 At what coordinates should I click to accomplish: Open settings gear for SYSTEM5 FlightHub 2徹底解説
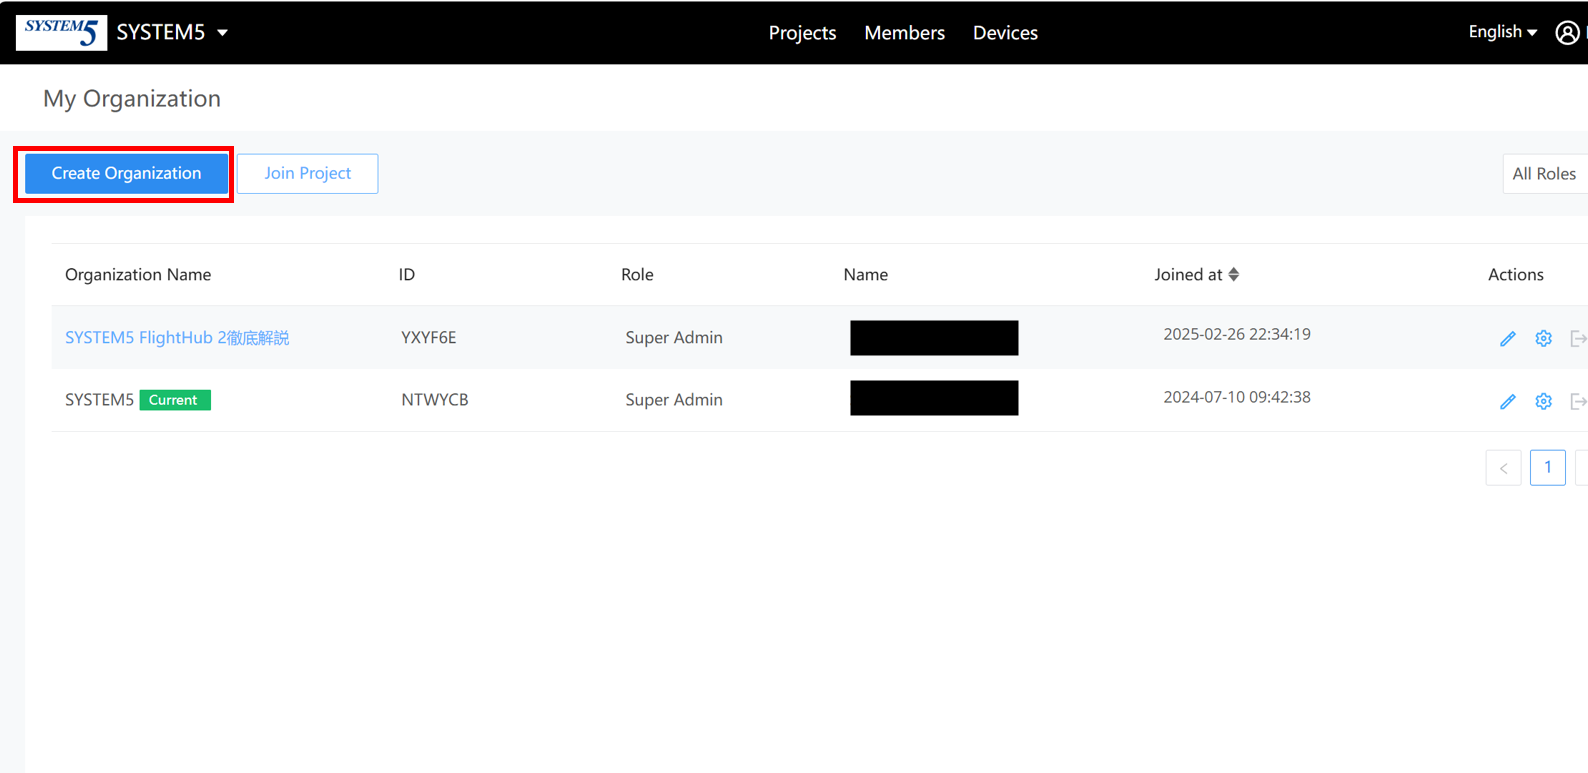(1544, 339)
